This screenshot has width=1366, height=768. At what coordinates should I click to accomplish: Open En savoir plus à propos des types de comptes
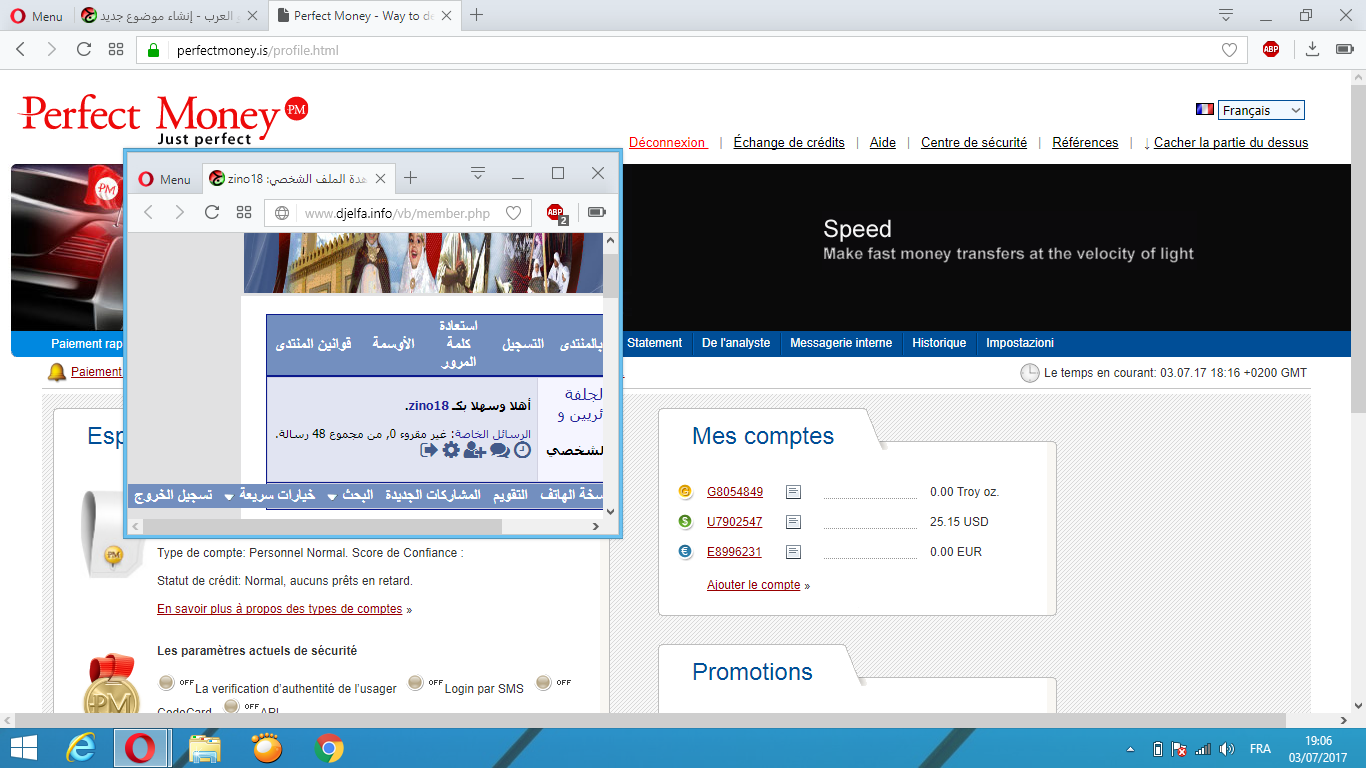click(280, 609)
